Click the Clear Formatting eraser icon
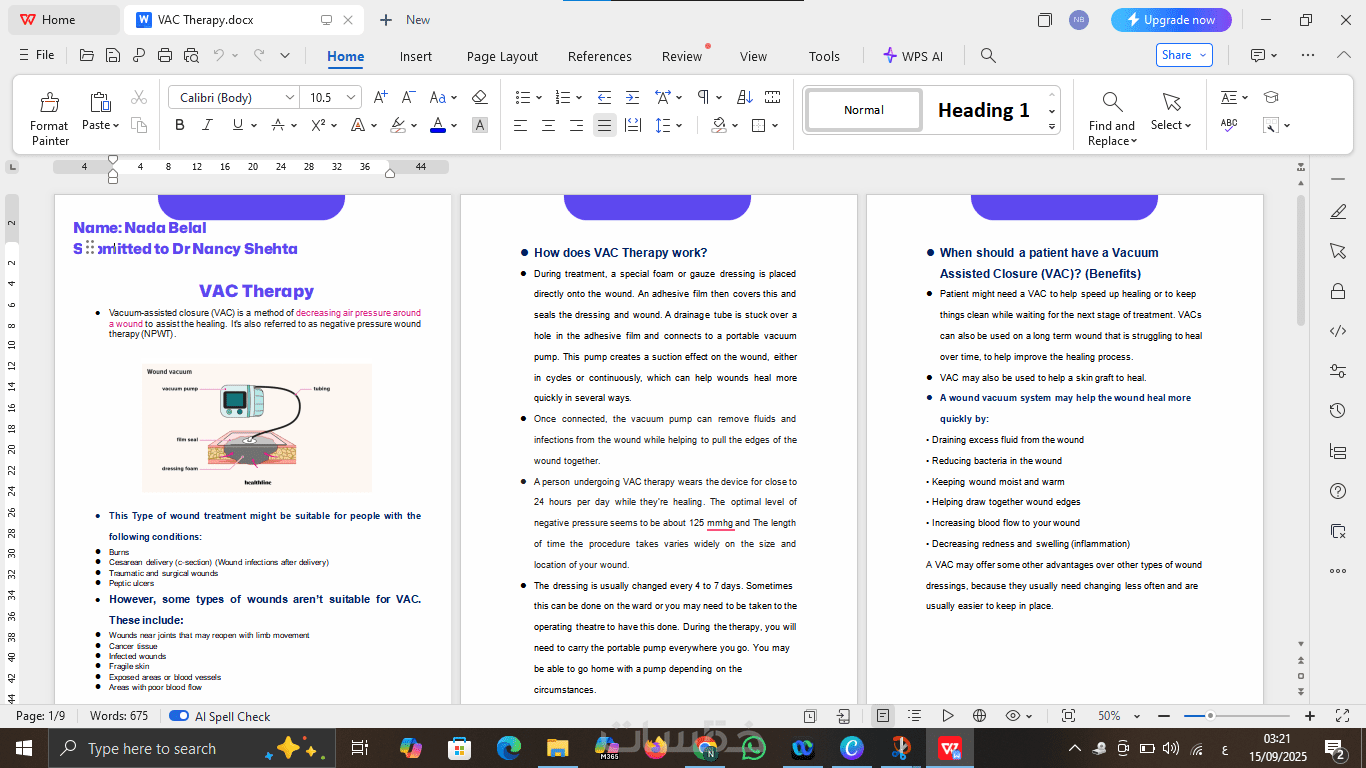 [479, 97]
